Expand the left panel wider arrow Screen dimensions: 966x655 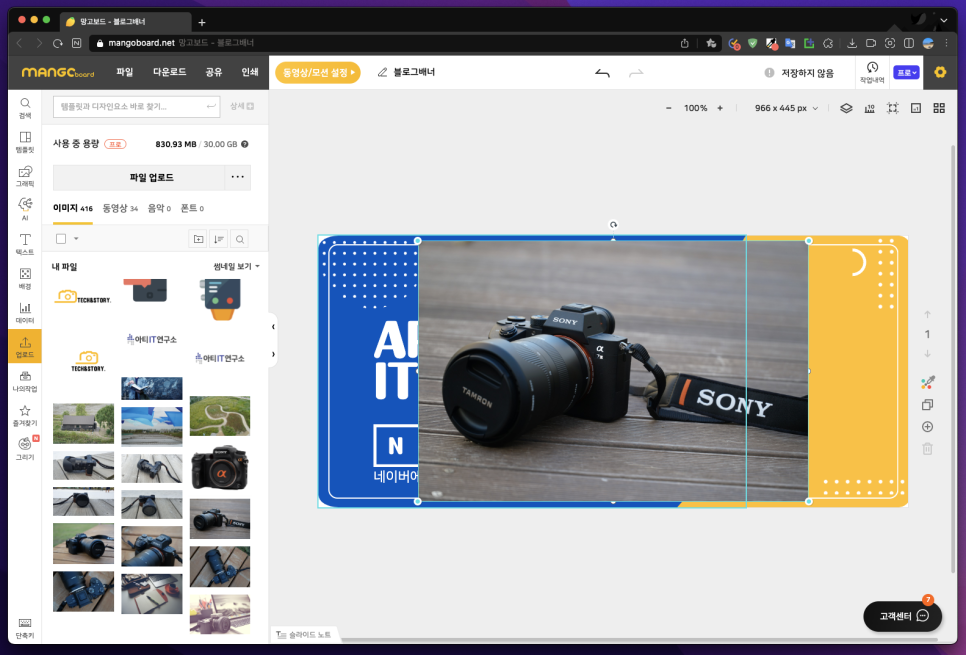point(273,354)
